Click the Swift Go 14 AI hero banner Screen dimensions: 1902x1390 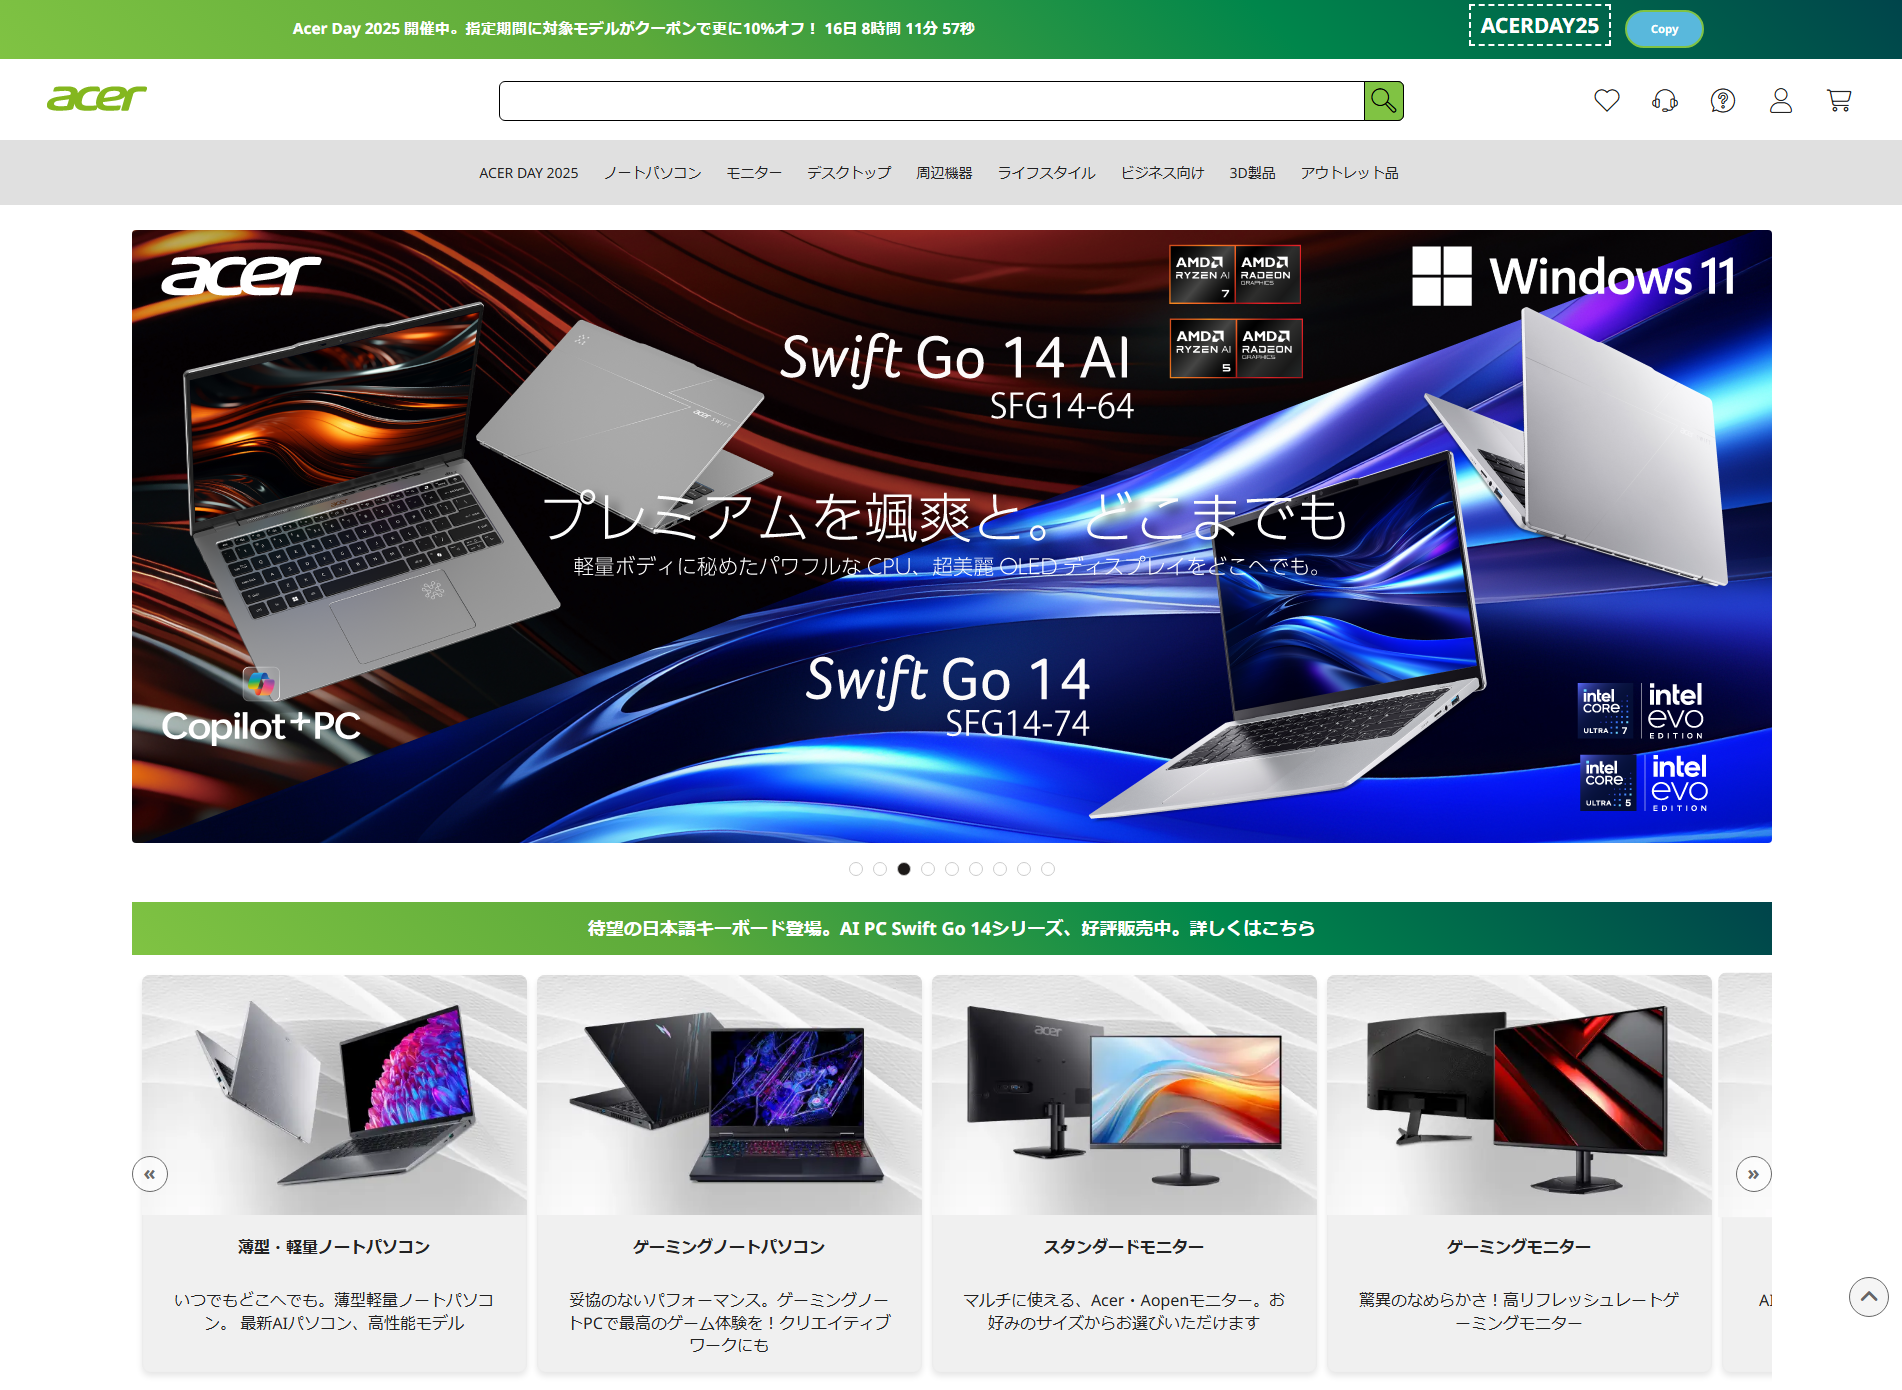(952, 536)
